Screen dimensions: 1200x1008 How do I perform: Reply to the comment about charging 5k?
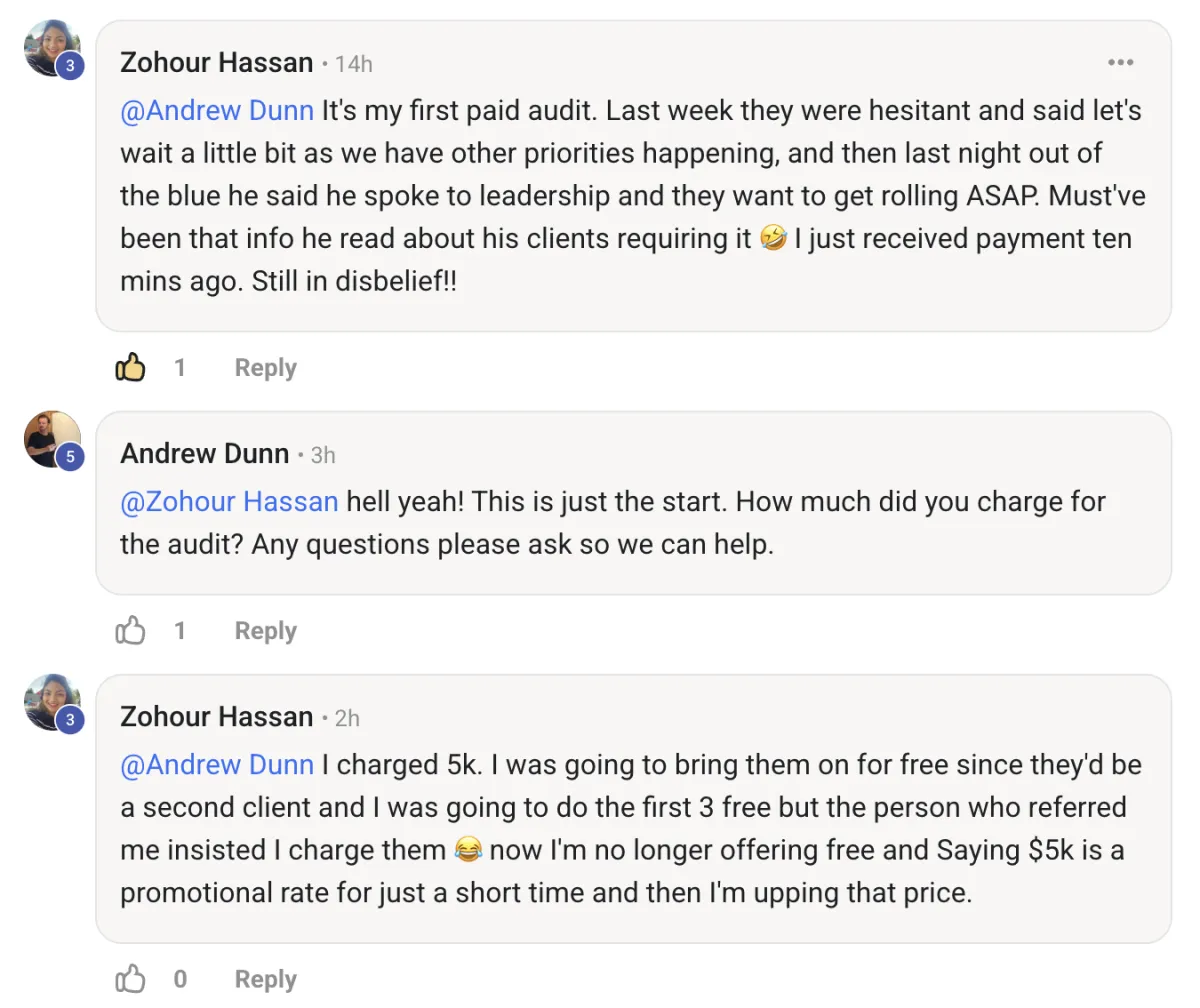(x=265, y=979)
